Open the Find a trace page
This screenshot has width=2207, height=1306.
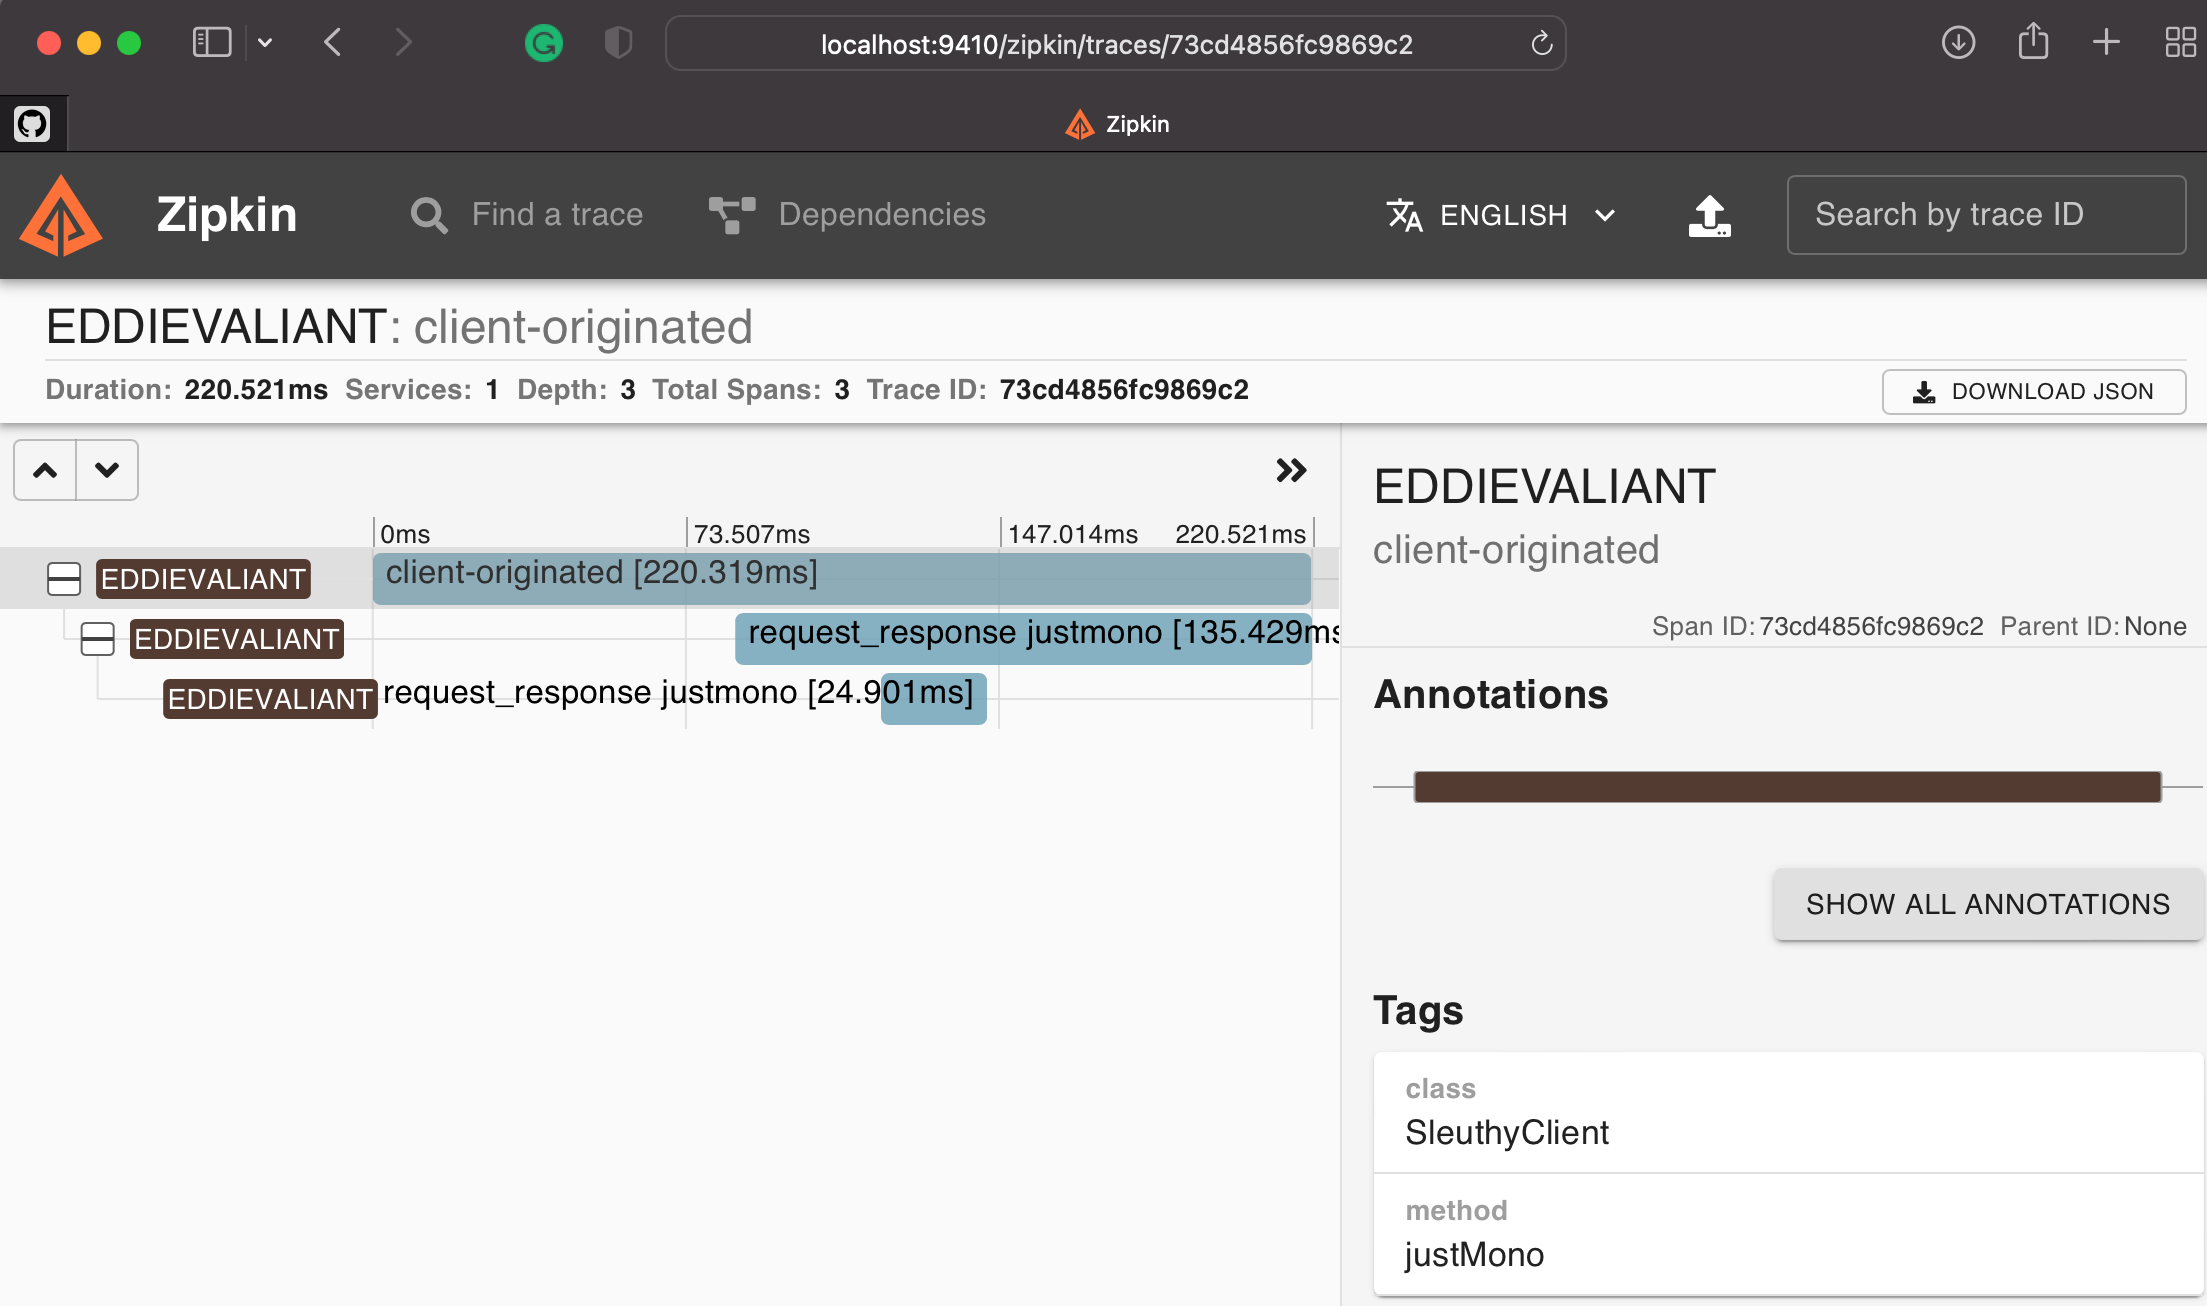528,215
